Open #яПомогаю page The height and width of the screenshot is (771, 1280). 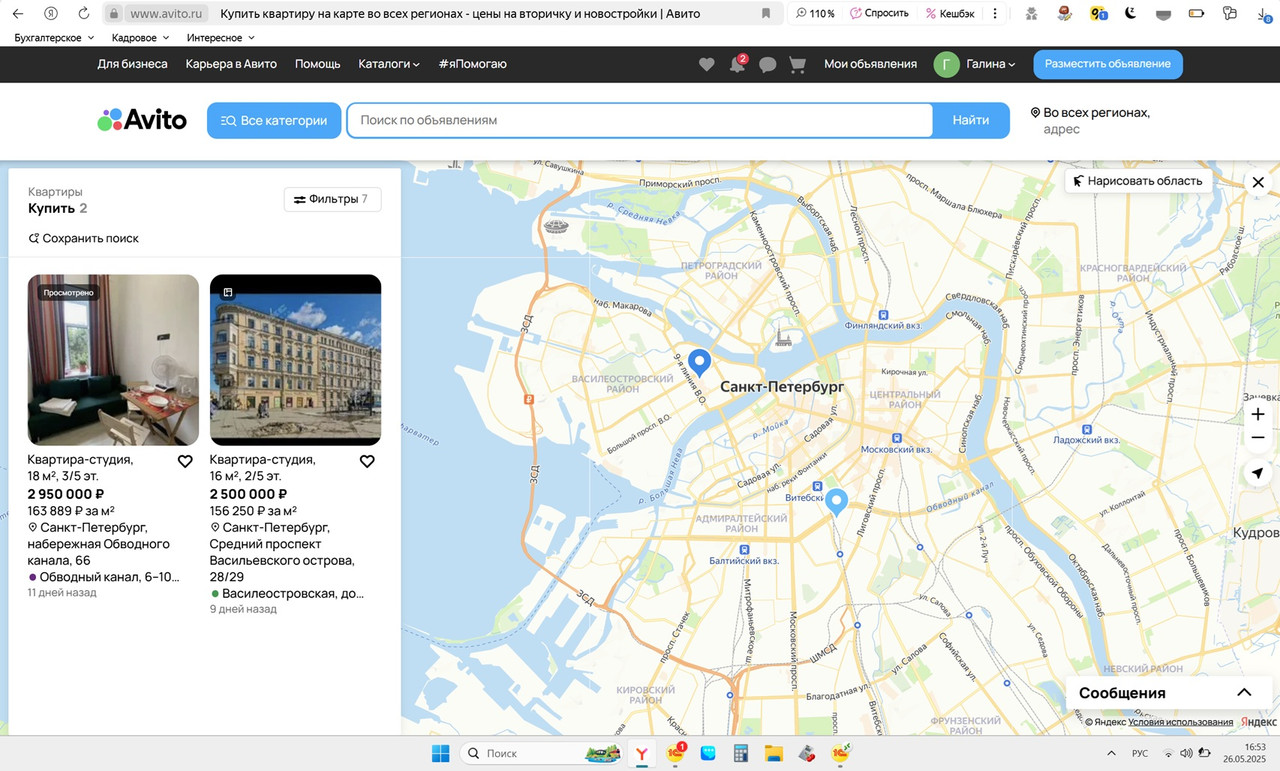pyautogui.click(x=472, y=64)
